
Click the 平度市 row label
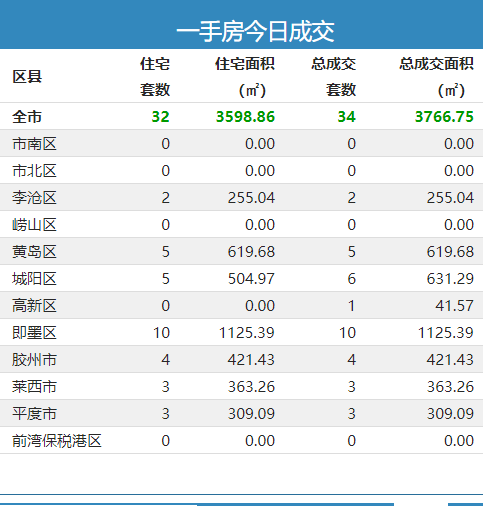point(34,414)
